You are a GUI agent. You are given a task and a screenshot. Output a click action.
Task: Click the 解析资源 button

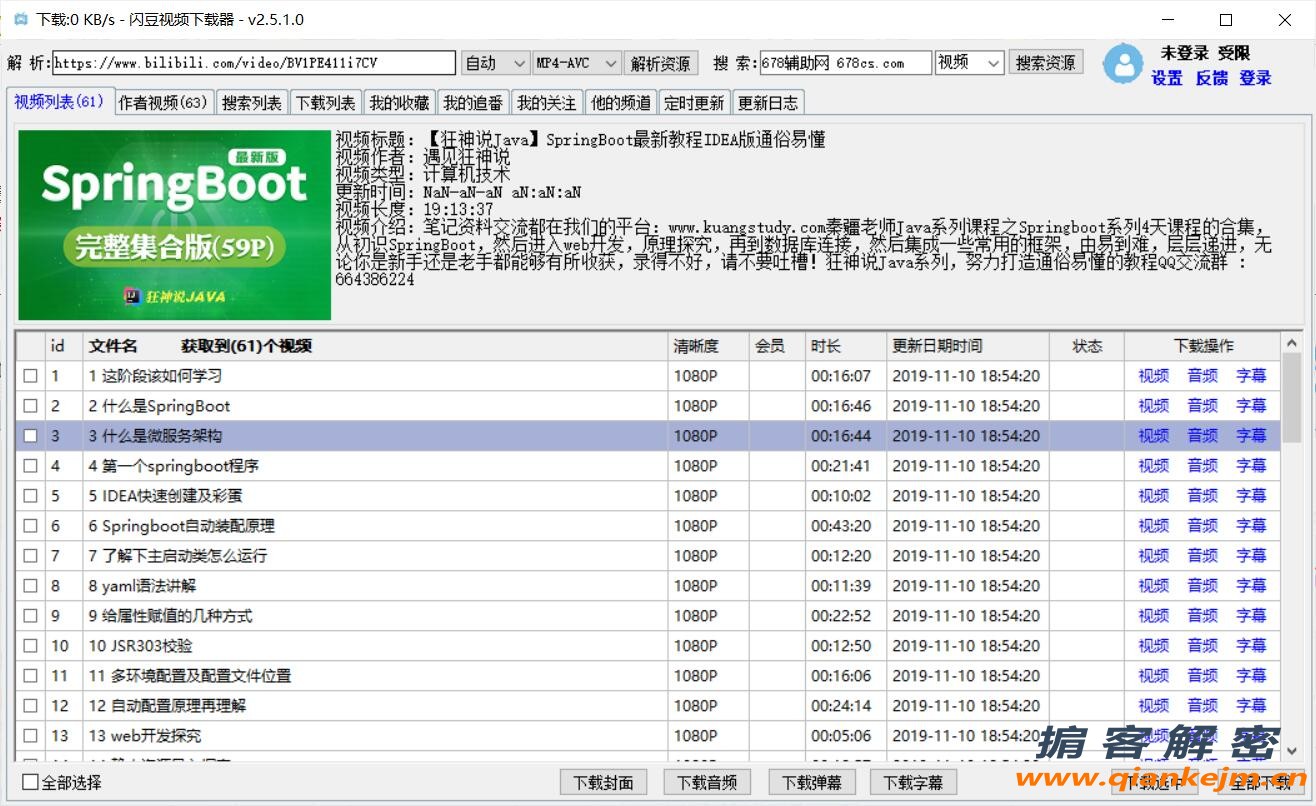point(661,63)
